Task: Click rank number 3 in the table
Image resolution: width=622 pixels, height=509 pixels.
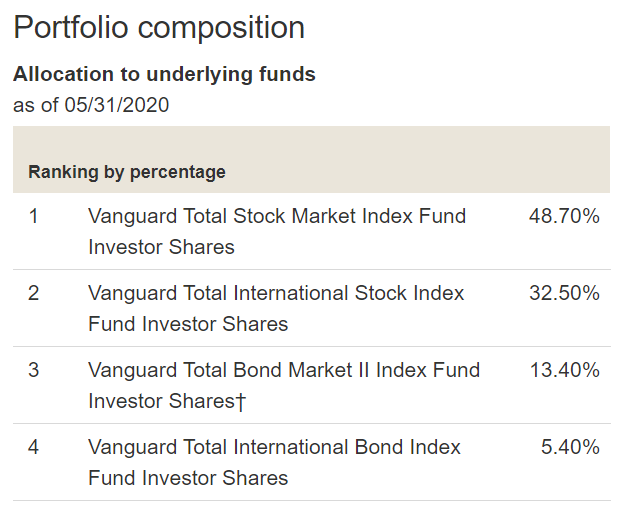Action: click(33, 370)
